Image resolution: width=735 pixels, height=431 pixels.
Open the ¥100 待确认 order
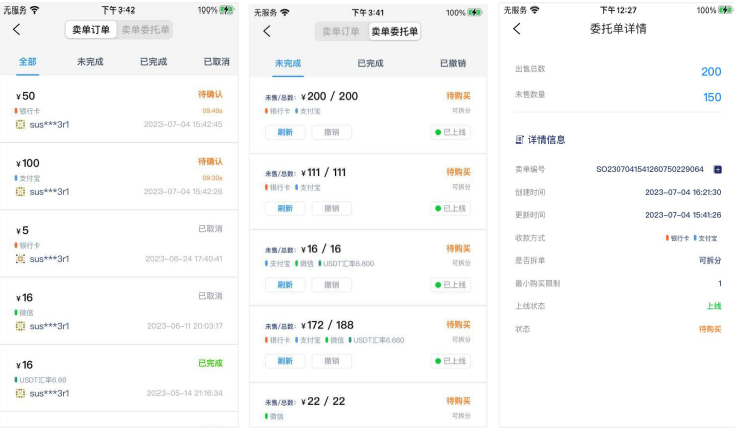tap(119, 176)
